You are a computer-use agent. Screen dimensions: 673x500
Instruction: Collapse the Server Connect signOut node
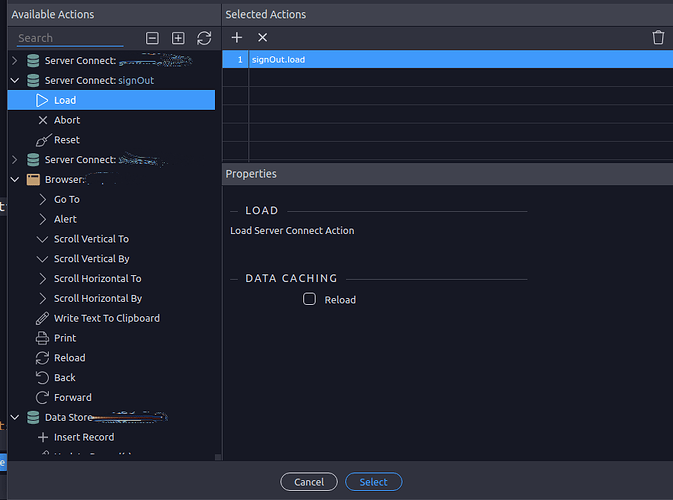click(15, 80)
